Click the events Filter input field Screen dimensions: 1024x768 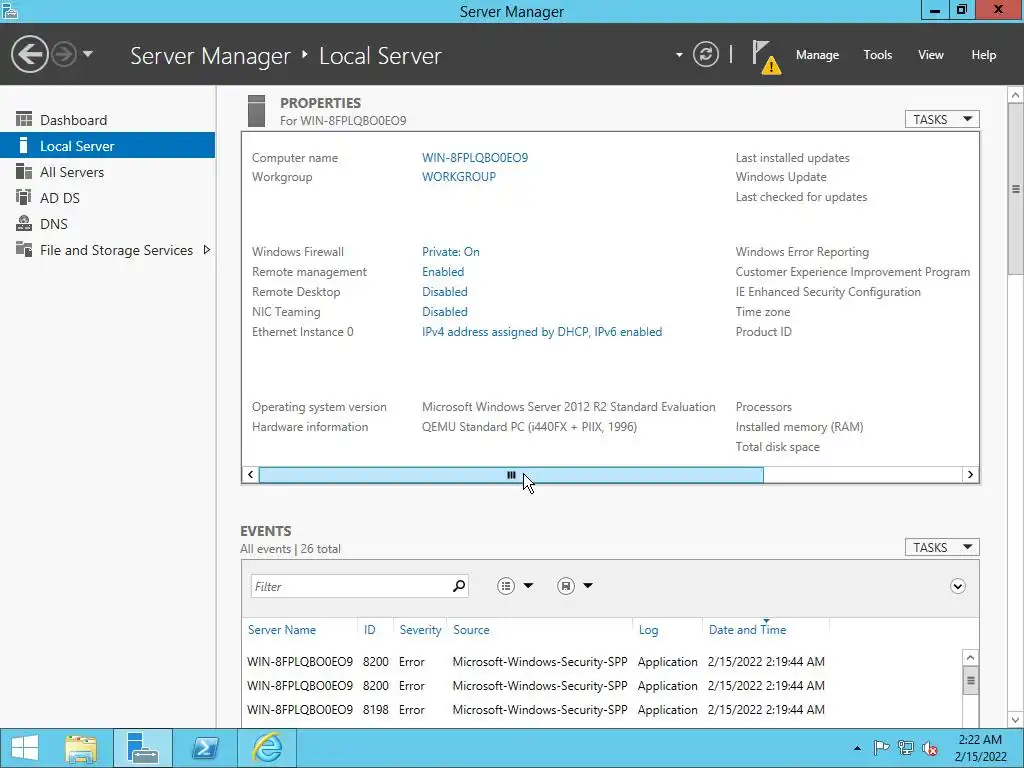[x=351, y=586]
